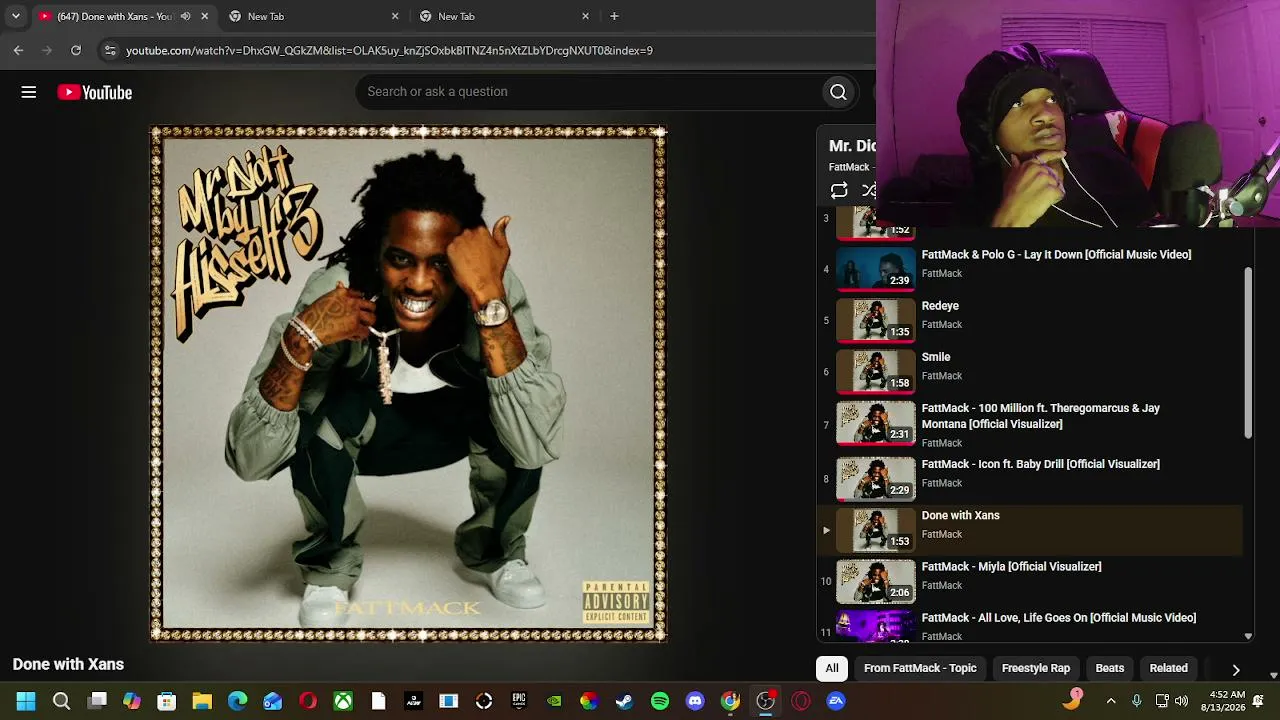
Task: Open Opera GX from the taskbar
Action: click(x=801, y=701)
